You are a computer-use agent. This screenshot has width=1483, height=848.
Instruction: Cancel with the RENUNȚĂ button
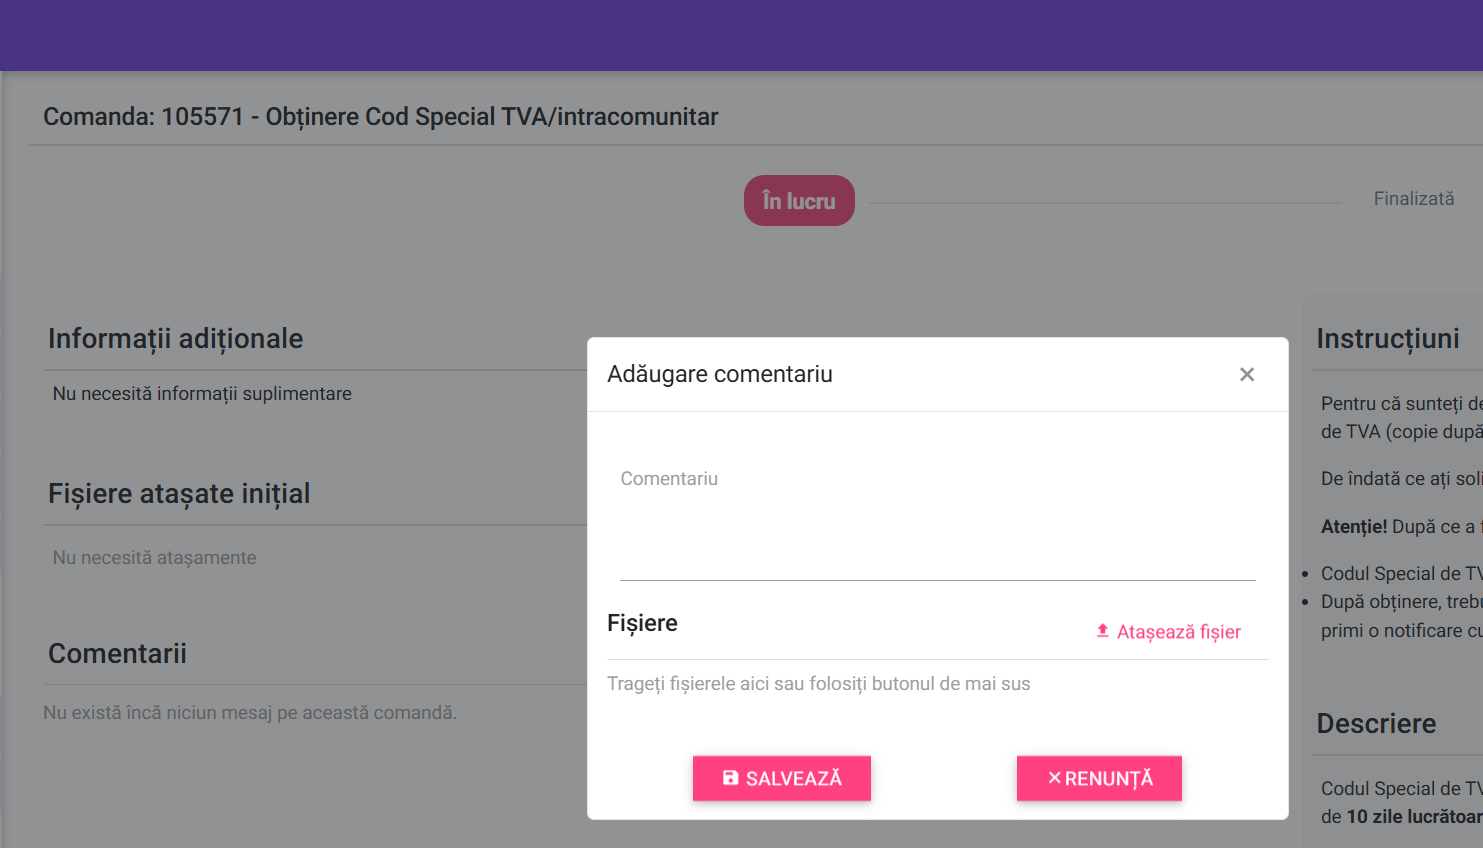(1099, 778)
